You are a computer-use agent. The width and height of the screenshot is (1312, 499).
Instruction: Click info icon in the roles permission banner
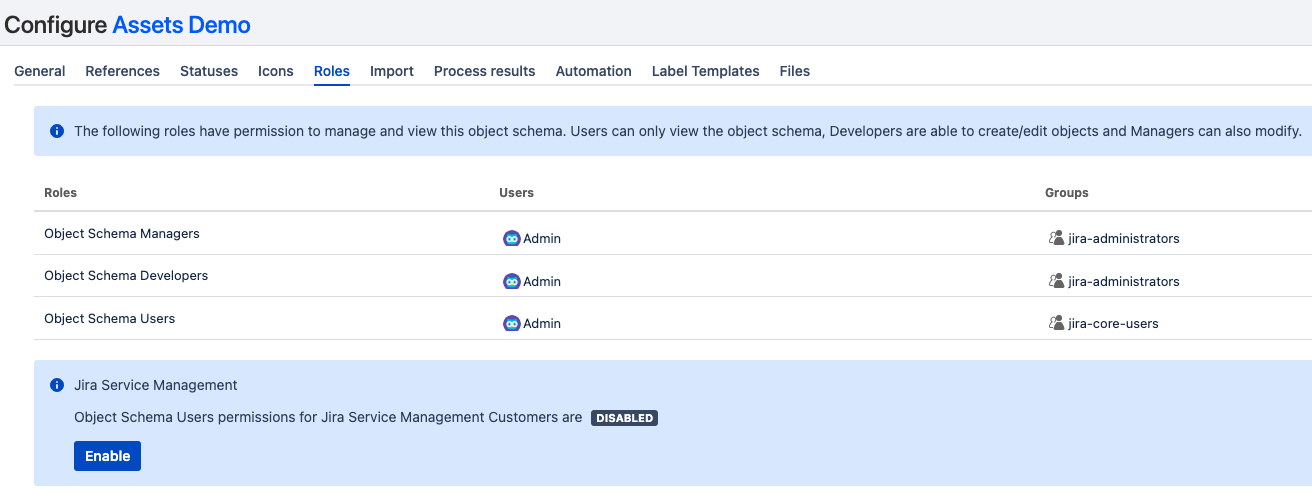pos(57,131)
